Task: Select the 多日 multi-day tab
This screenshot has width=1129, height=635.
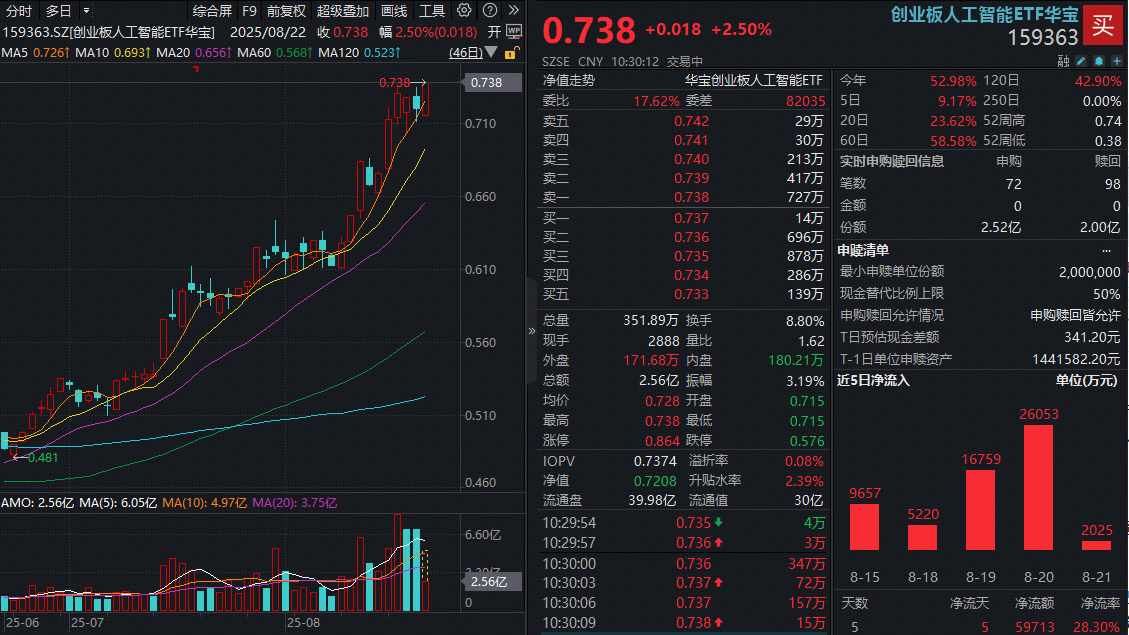Action: (58, 11)
